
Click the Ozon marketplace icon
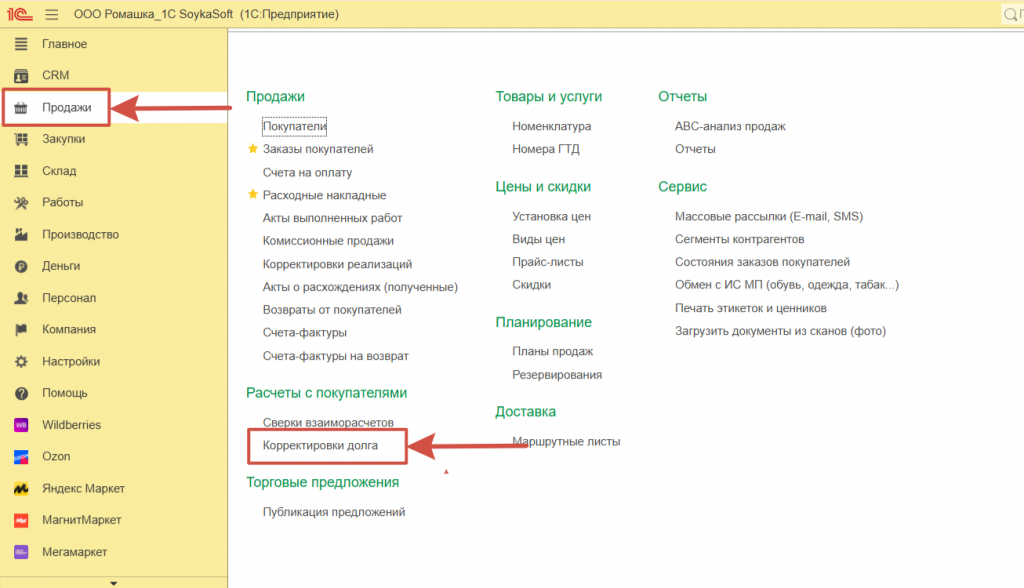pos(21,457)
